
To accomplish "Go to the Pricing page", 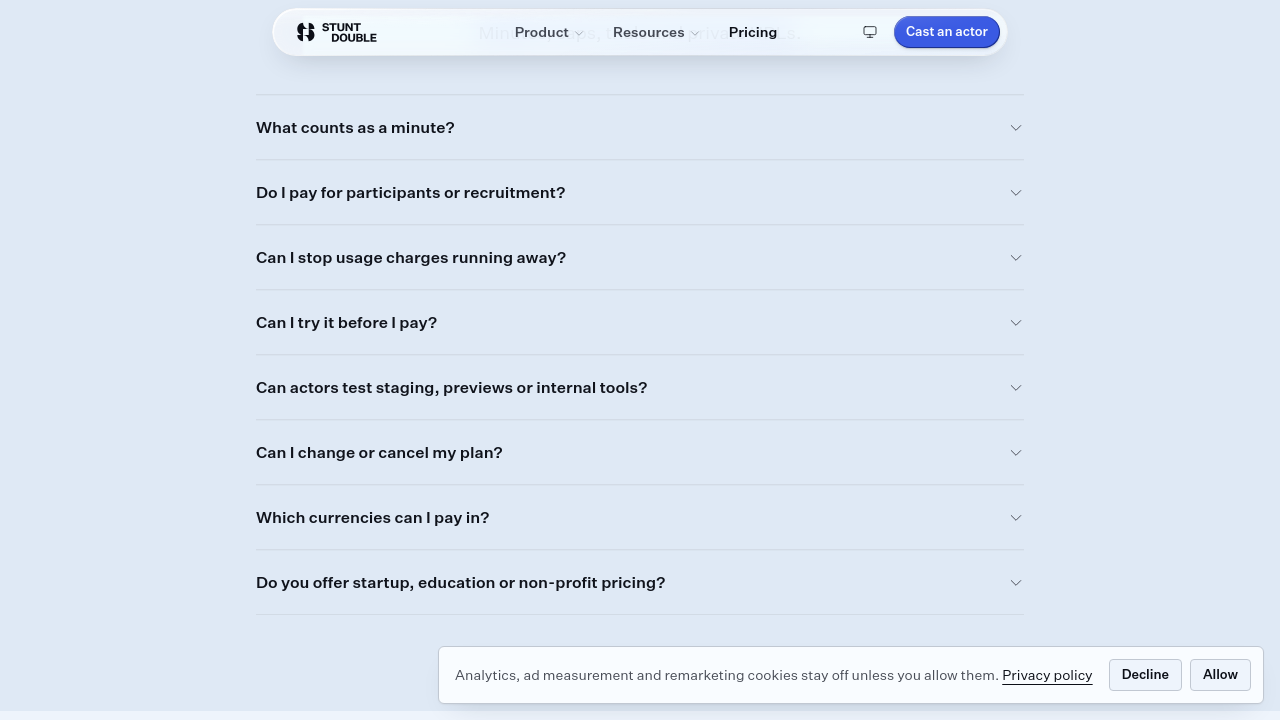I will (753, 32).
